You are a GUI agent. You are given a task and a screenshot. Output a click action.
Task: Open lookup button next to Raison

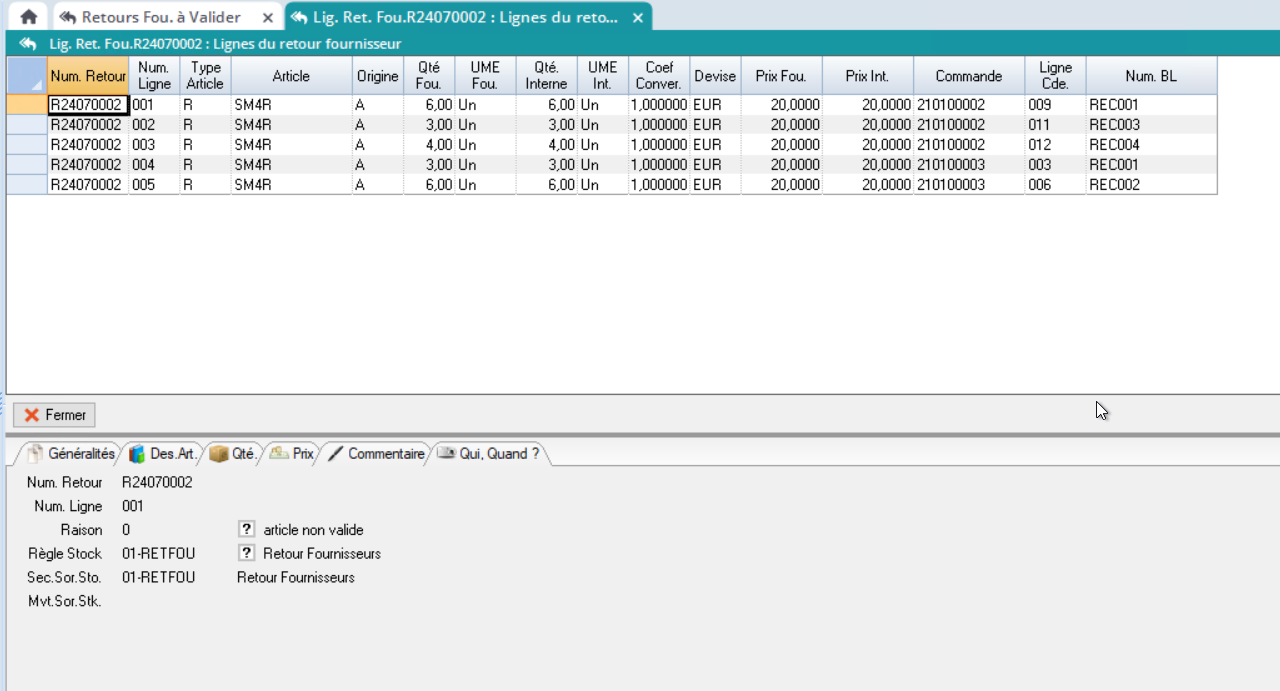point(246,530)
